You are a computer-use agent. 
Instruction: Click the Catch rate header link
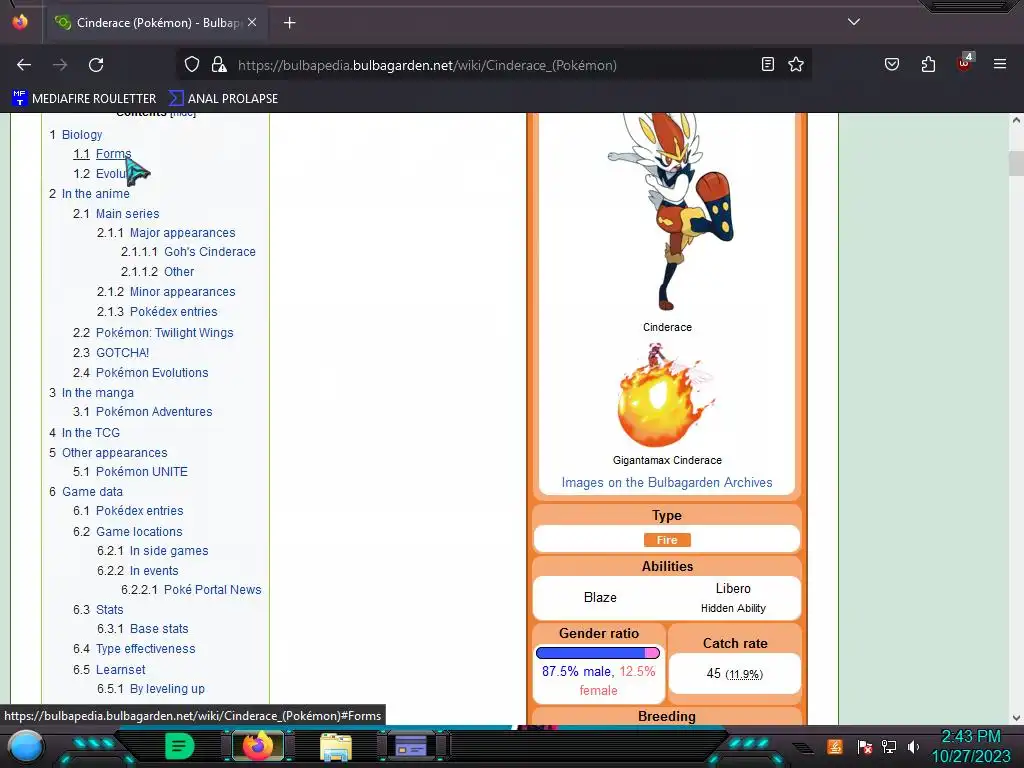click(x=735, y=643)
